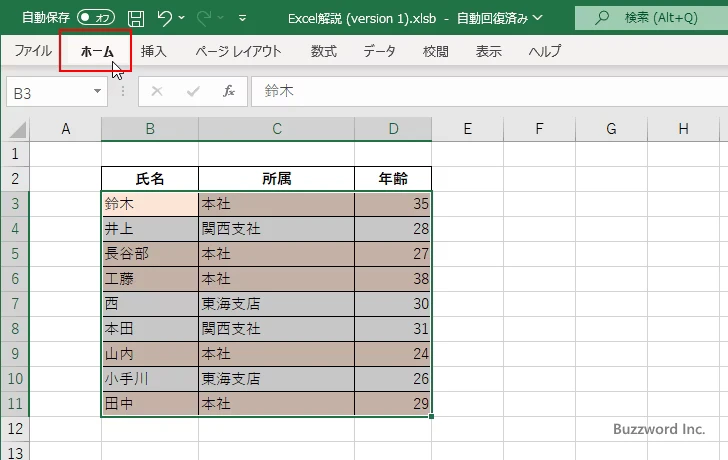Open Customize Quick Access Toolbar menu
Image resolution: width=728 pixels, height=460 pixels.
(x=242, y=19)
